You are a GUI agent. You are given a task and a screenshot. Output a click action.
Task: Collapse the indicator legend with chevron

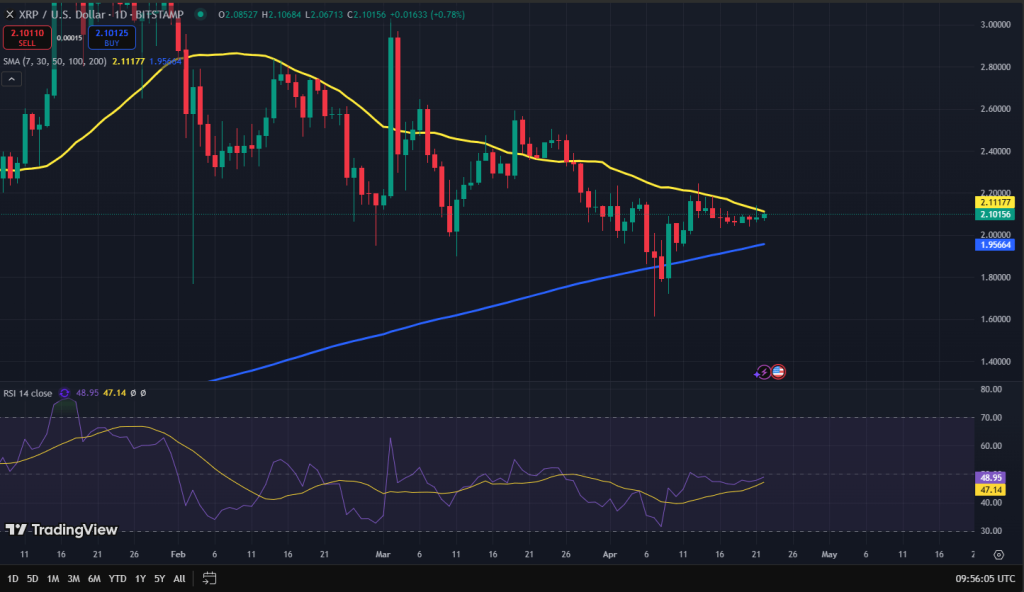[12, 79]
